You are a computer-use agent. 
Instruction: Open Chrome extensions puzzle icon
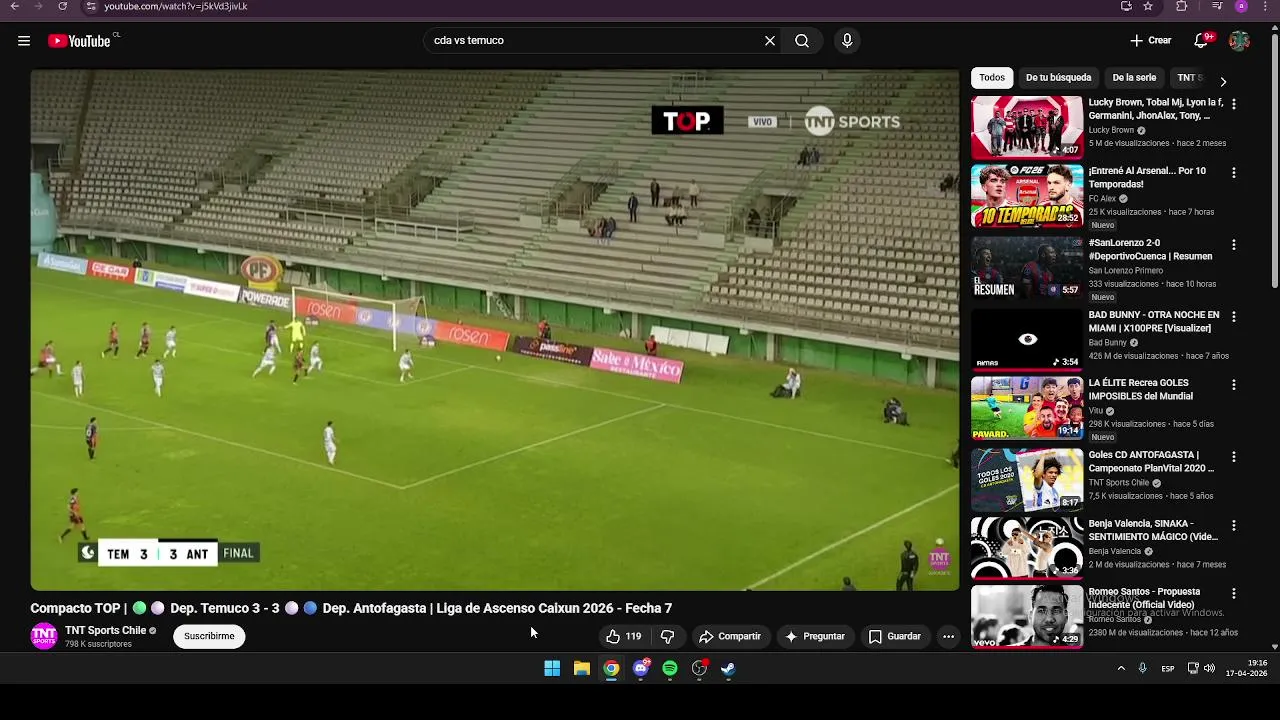click(x=1182, y=6)
